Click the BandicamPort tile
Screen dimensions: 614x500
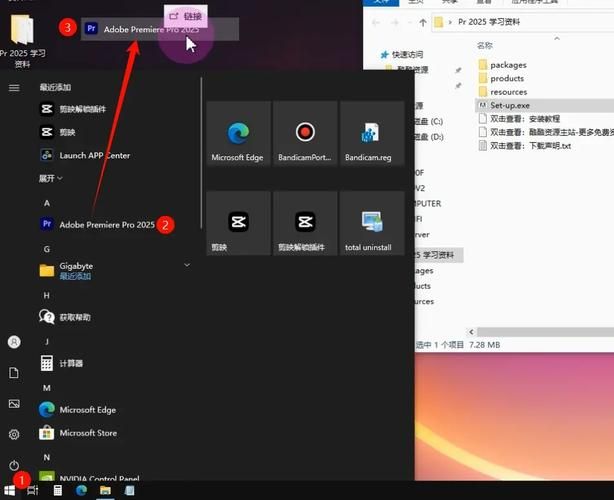click(305, 134)
